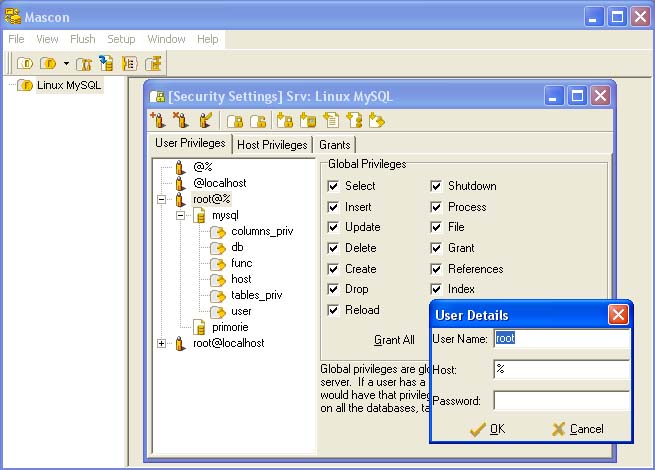This screenshot has width=655, height=470.
Task: Click the primorie database icon in tree
Action: coord(199,327)
